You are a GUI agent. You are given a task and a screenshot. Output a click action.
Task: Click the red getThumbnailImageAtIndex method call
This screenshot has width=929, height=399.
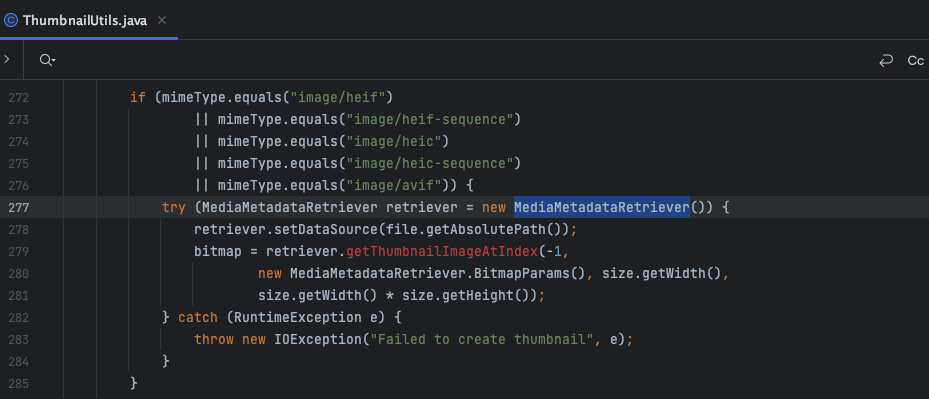point(441,251)
